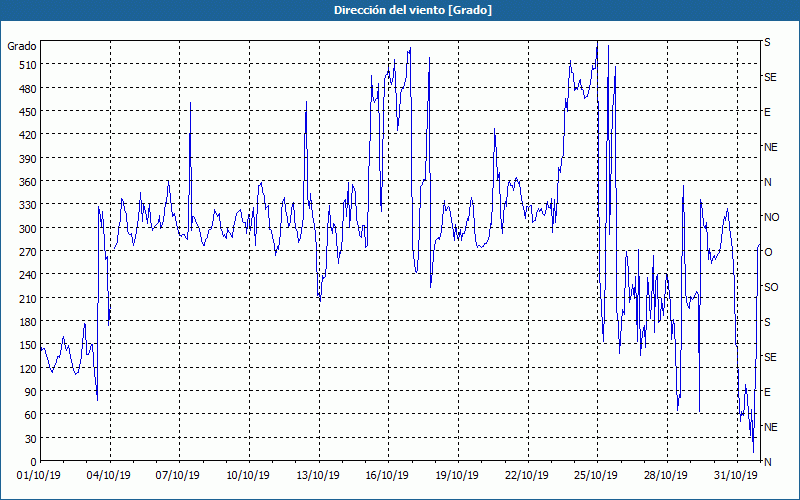Click the 150 label on the left axis
Viewport: 800px width, 500px height.
(x=27, y=345)
